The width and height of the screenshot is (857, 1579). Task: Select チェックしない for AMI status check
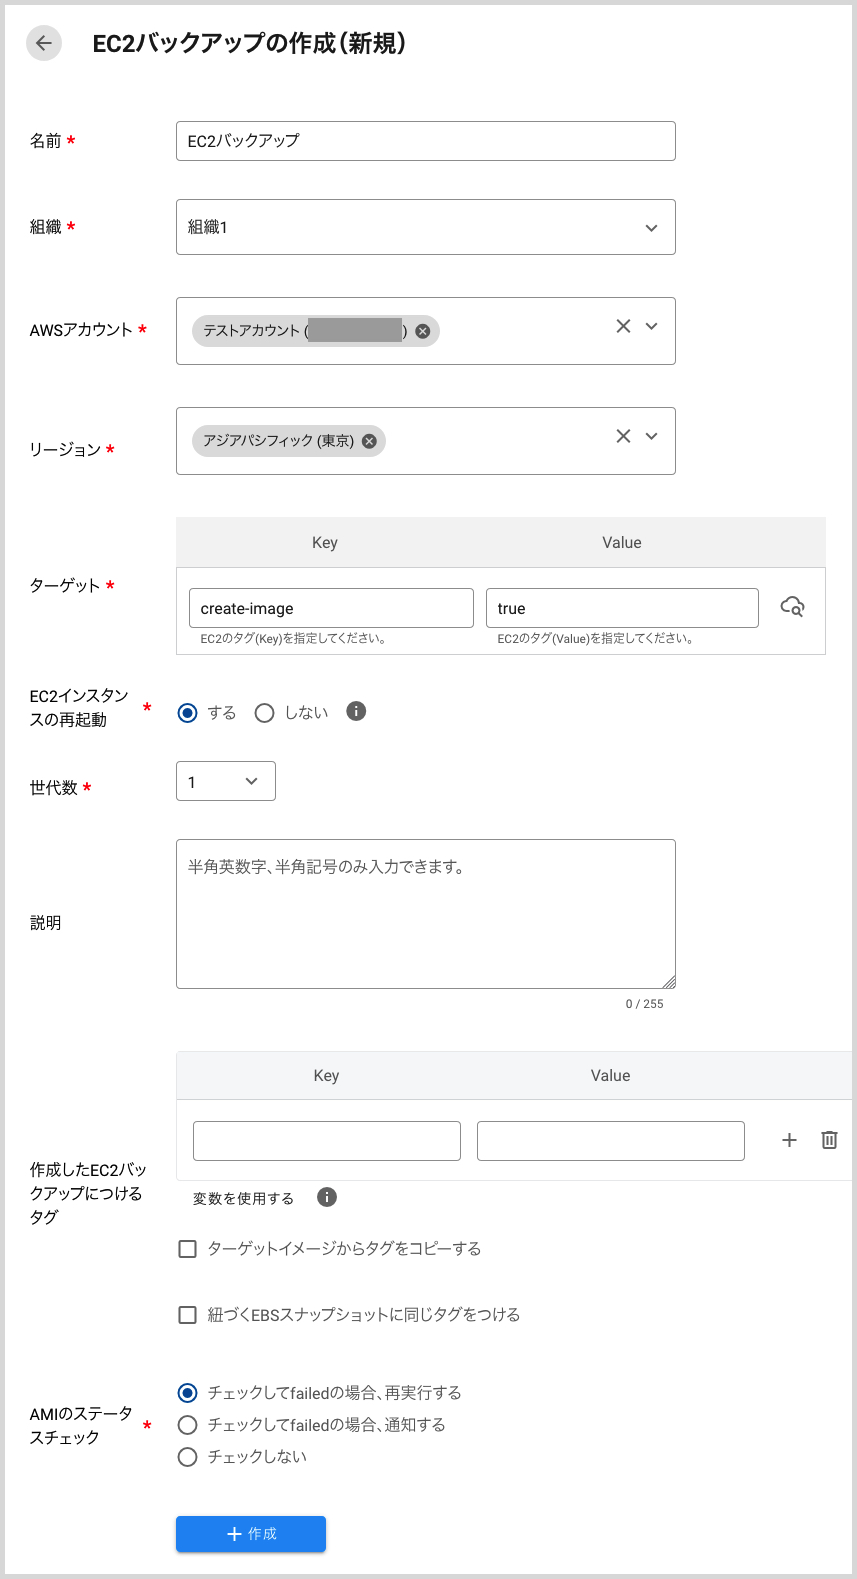[x=187, y=1457]
